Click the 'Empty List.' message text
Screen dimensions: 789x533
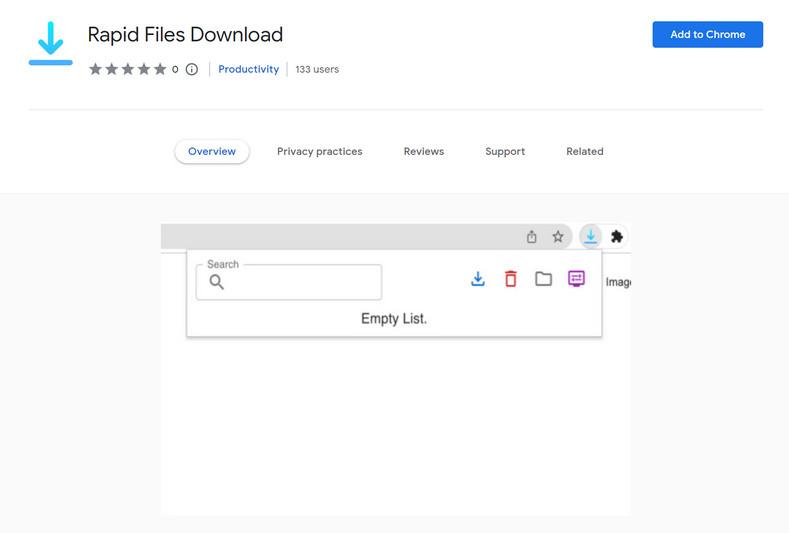click(x=394, y=319)
